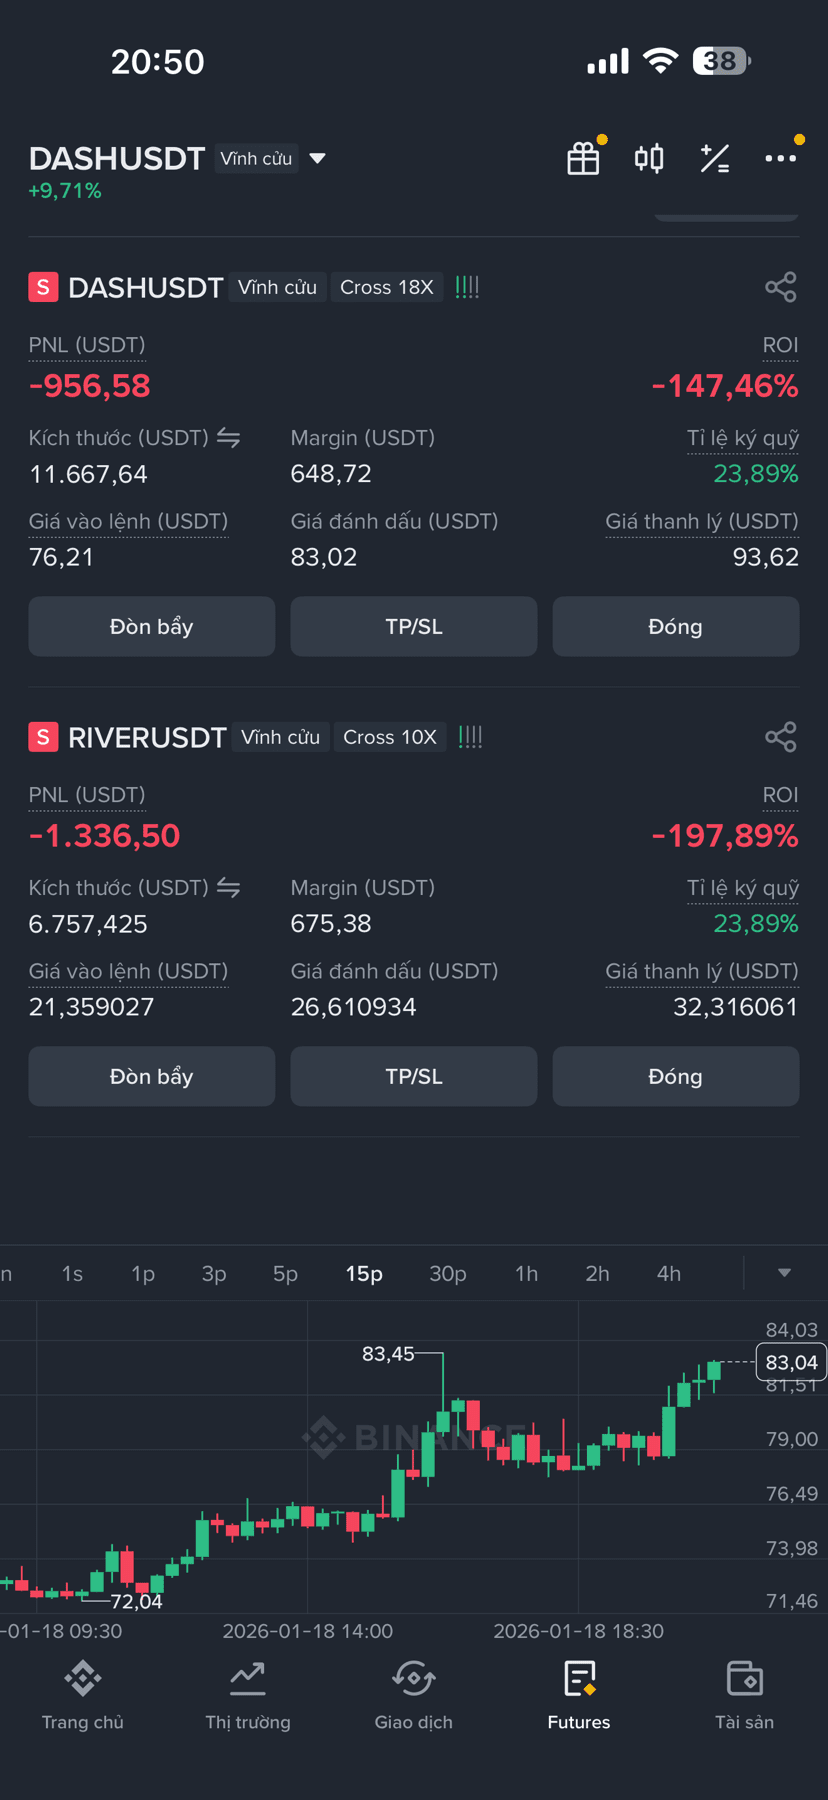Tap the Wi-Fi icon in status bar
828x1800 pixels.
tap(660, 61)
